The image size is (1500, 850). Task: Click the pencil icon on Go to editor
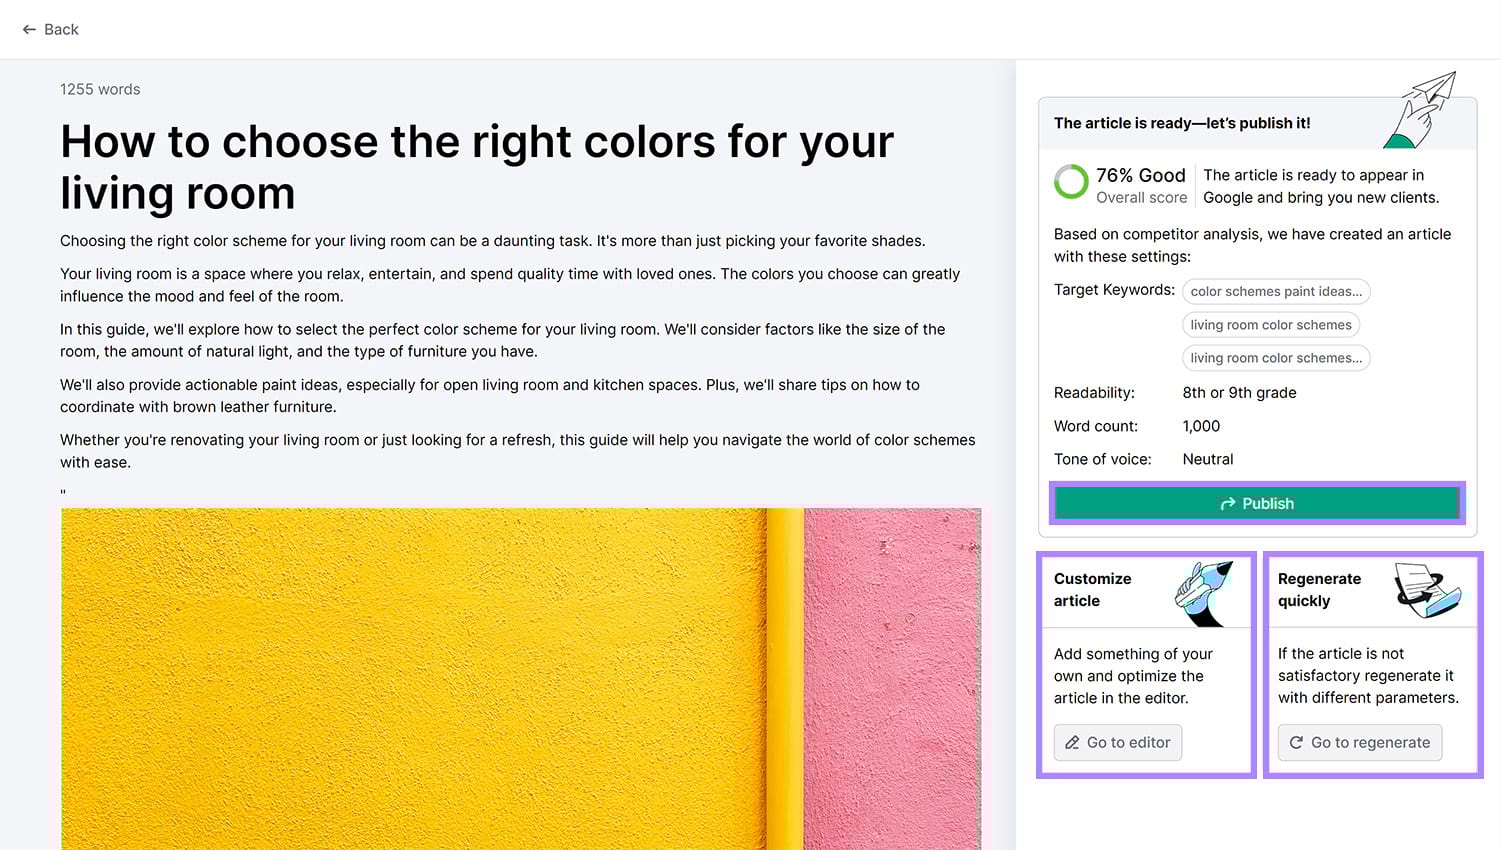pyautogui.click(x=1072, y=742)
